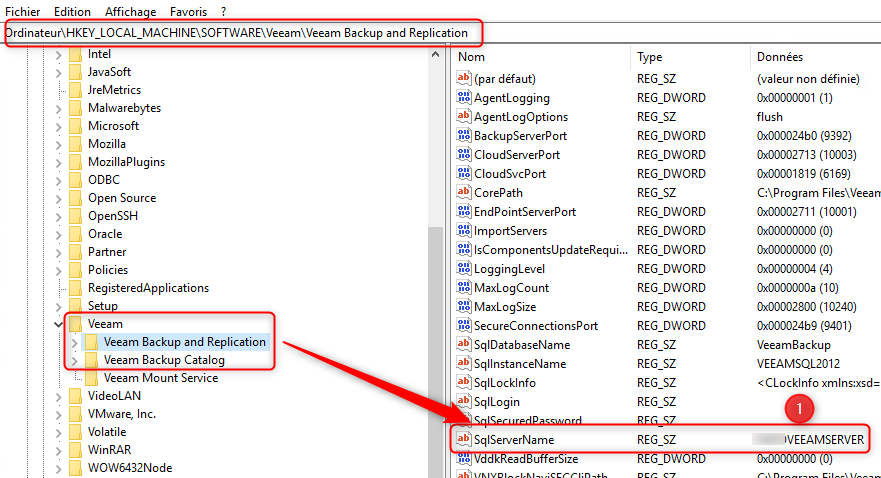This screenshot has height=478, width=881.
Task: Open the Fichier menu
Action: 22,11
